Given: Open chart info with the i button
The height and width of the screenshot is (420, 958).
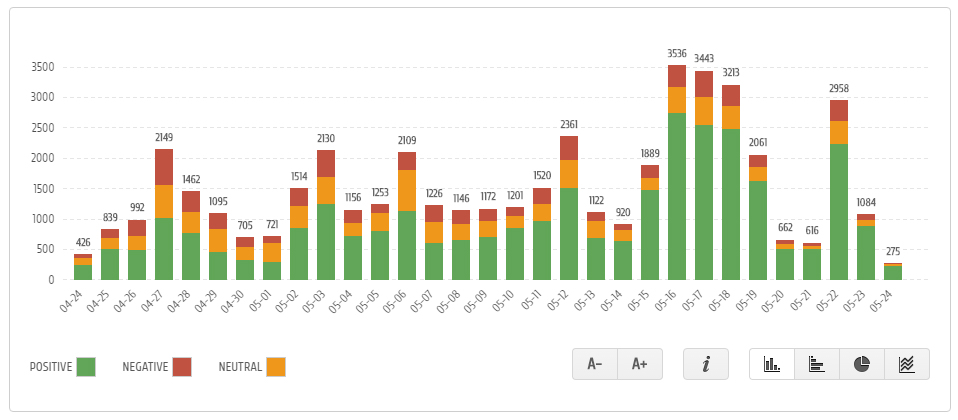Looking at the screenshot, I should pos(706,364).
